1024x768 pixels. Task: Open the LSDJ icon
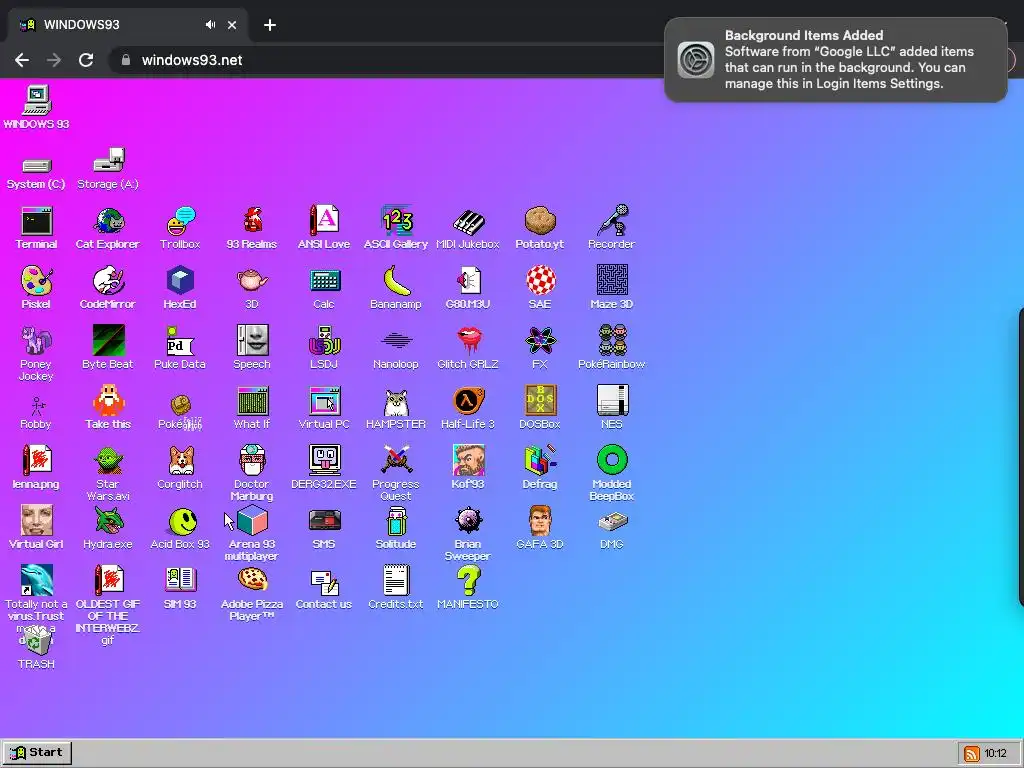tap(324, 342)
